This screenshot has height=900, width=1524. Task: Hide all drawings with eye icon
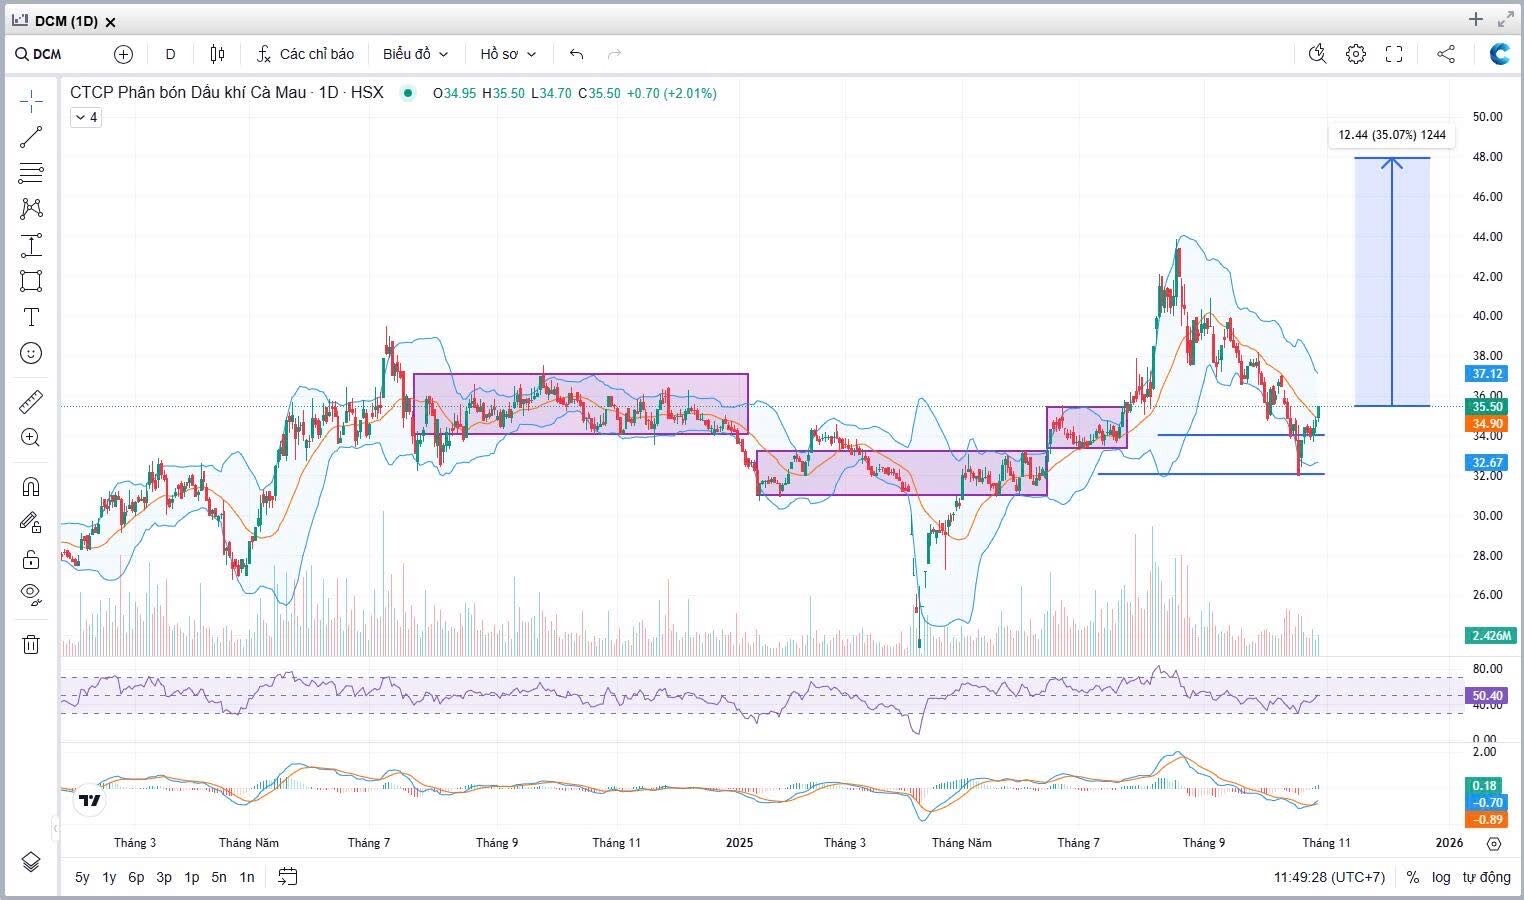[x=31, y=594]
